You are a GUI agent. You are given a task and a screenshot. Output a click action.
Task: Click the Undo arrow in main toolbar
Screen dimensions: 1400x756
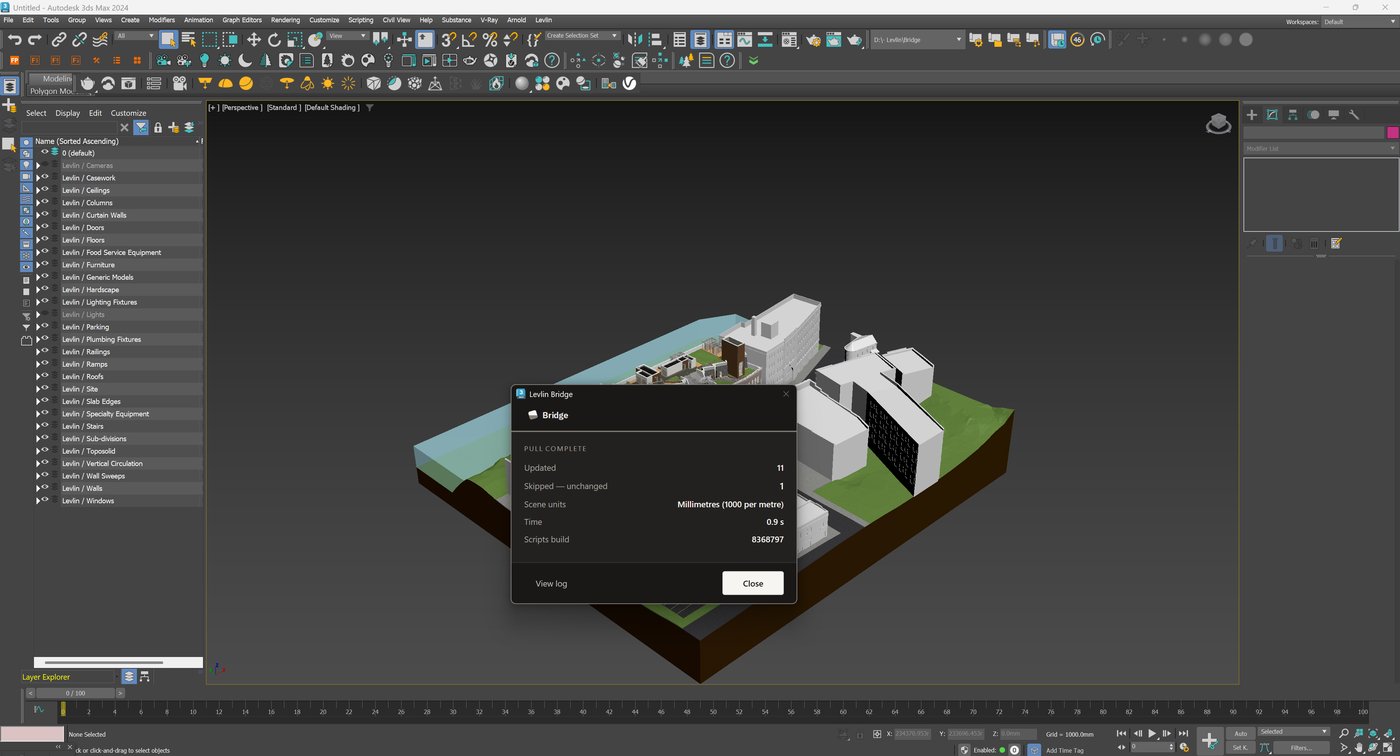coord(14,40)
